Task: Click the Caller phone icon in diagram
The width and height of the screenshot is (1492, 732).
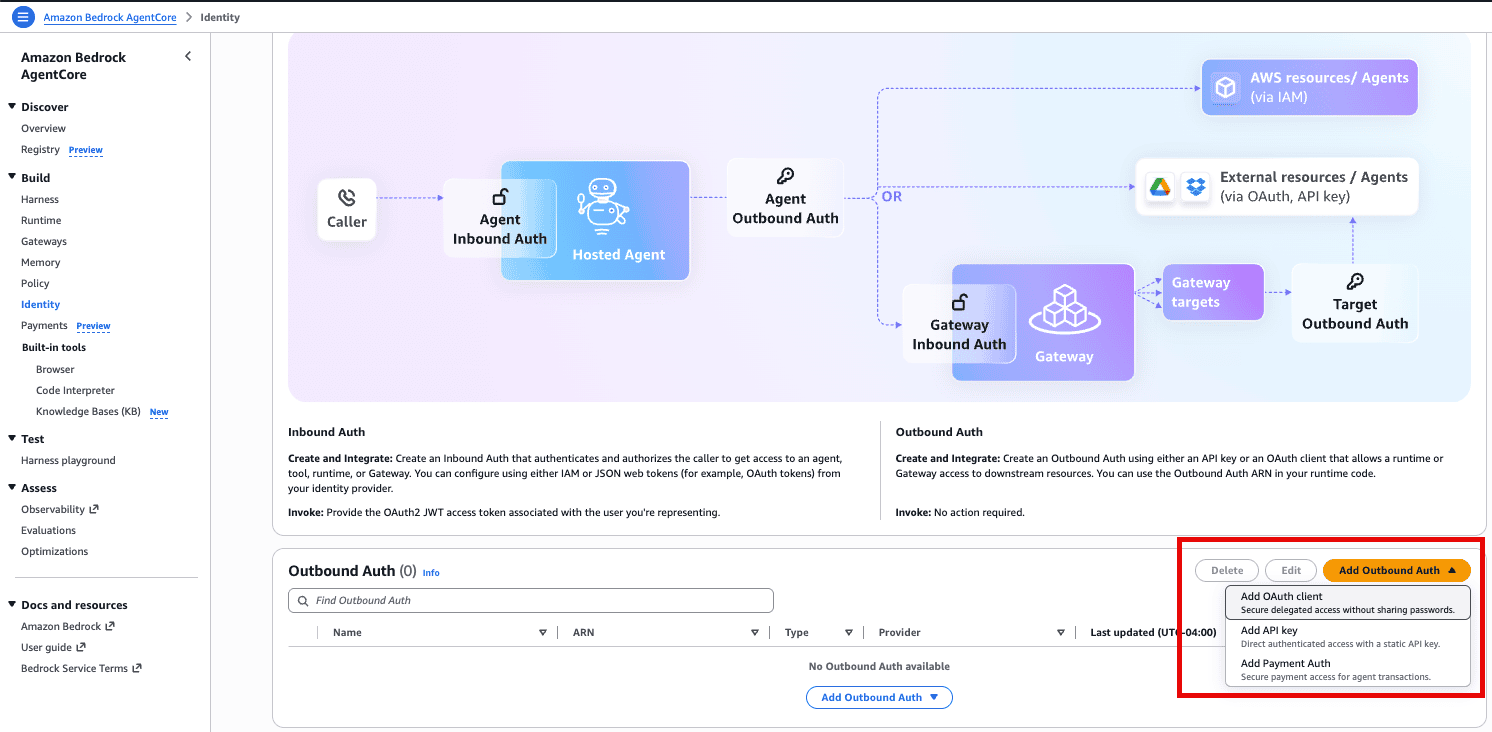Action: (x=347, y=198)
